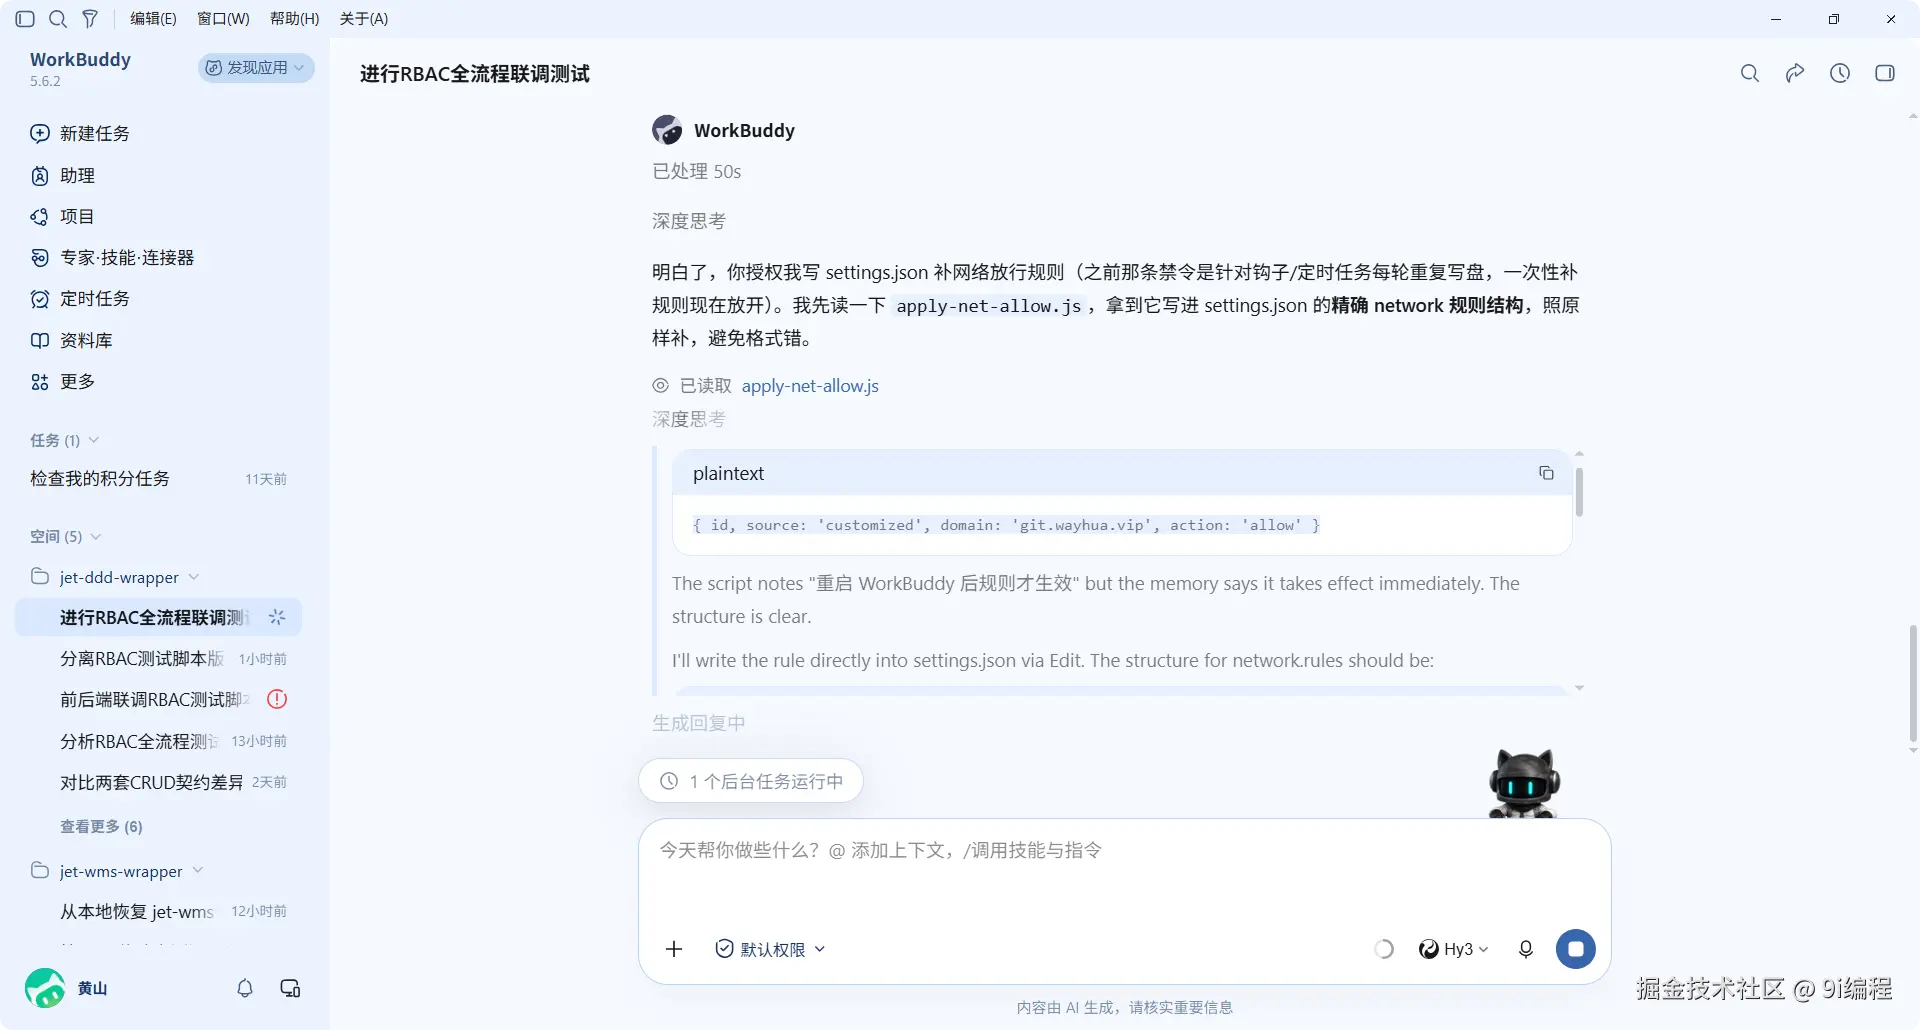Open the 助理 section
Image resolution: width=1920 pixels, height=1030 pixels.
coord(62,176)
